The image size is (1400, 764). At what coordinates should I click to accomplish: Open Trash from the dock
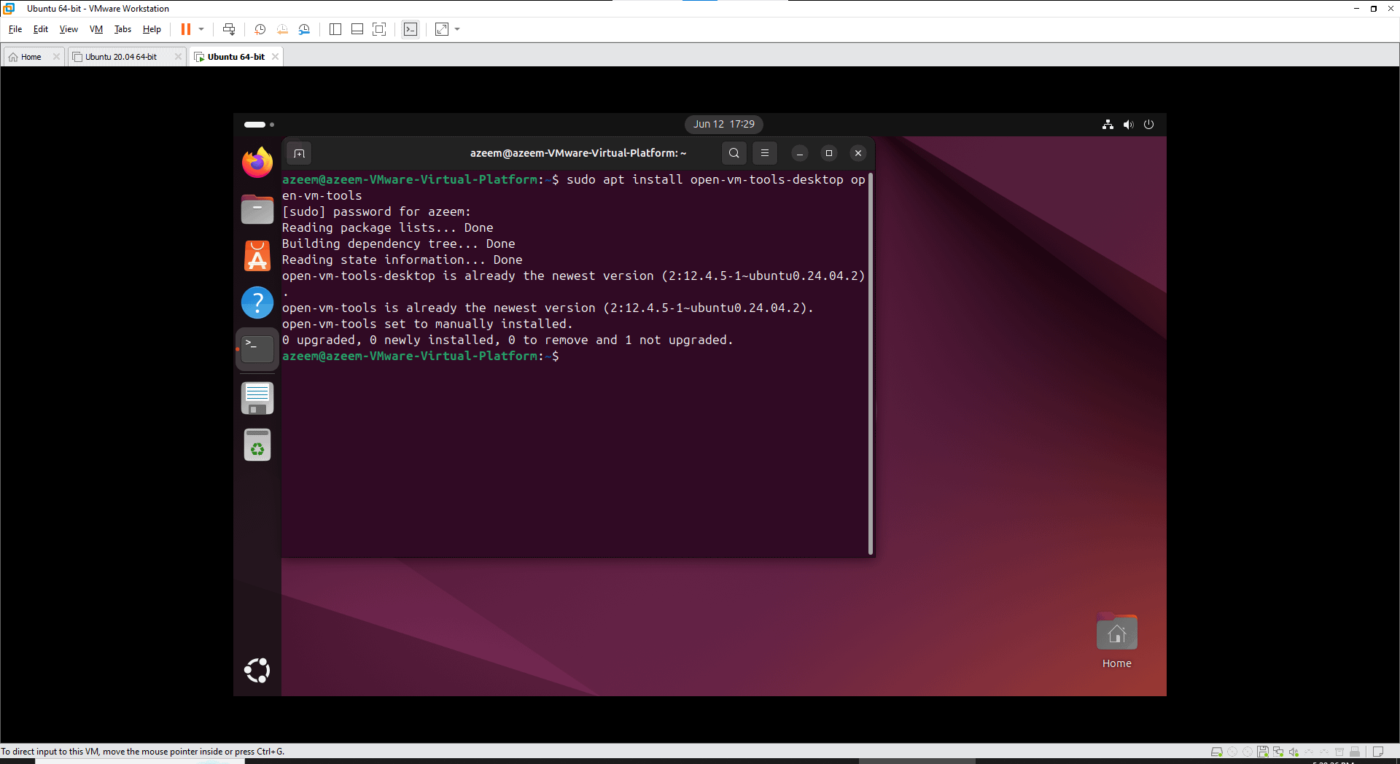click(257, 444)
